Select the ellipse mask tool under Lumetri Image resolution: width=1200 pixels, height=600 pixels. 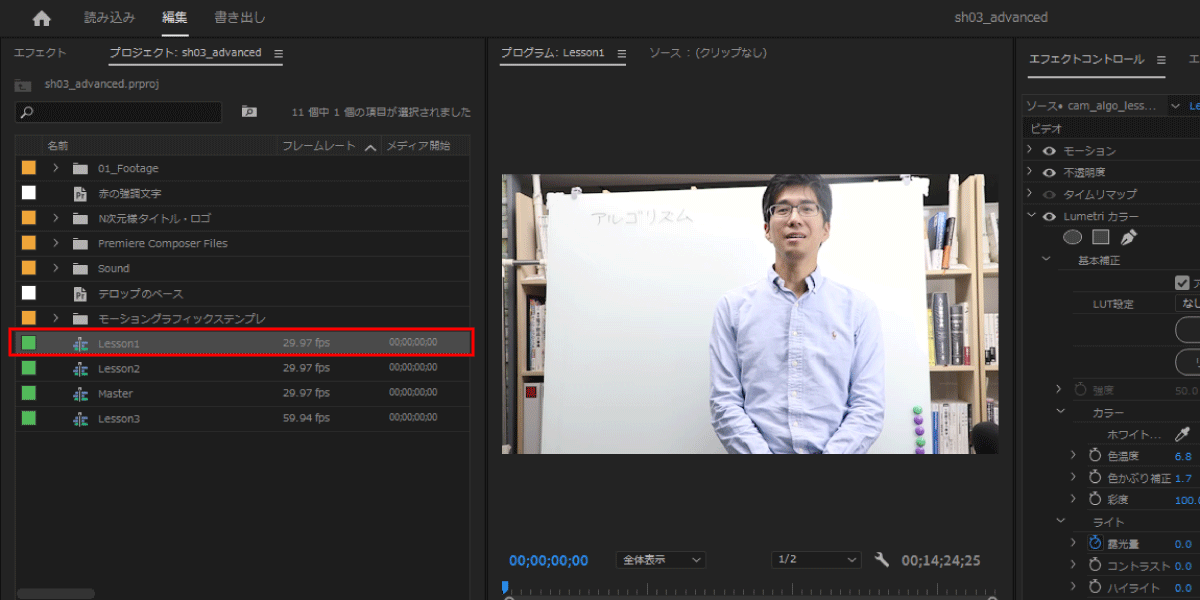click(1072, 237)
